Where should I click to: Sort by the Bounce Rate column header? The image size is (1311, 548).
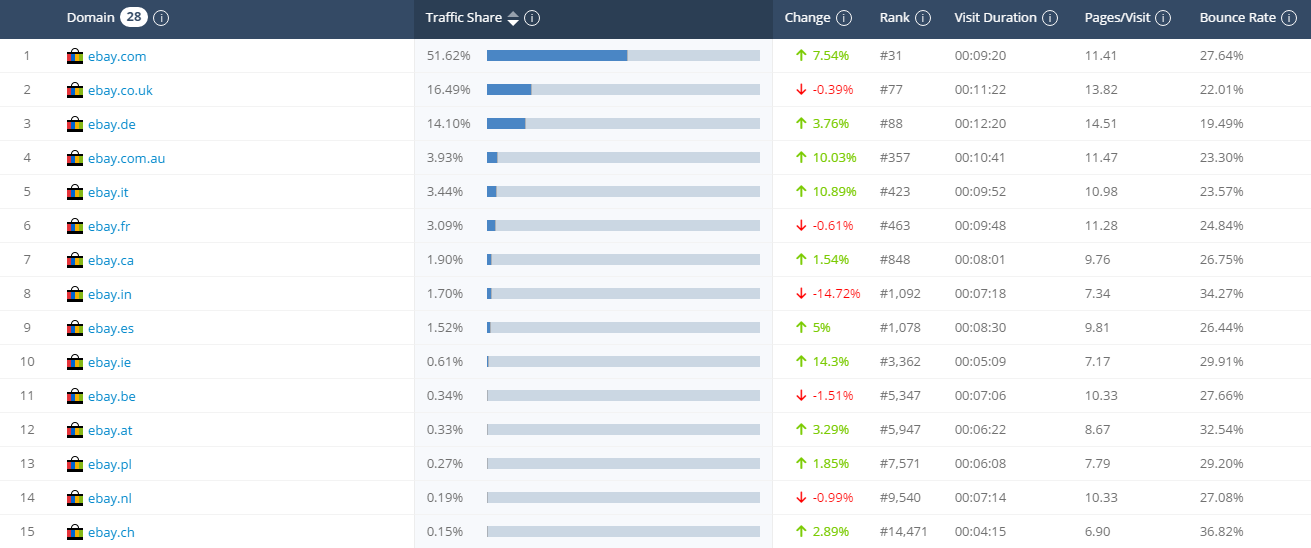pyautogui.click(x=1236, y=18)
